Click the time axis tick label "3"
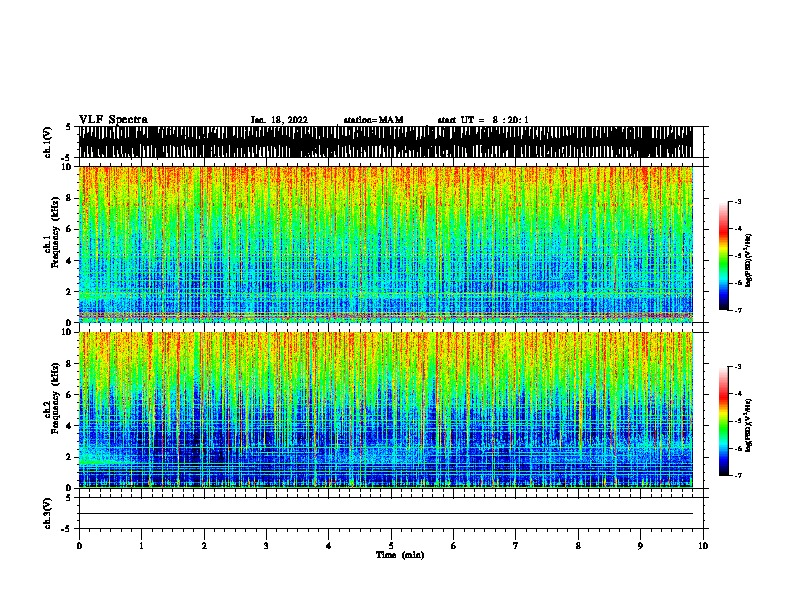Viewport: 792px width, 612px height. click(266, 546)
